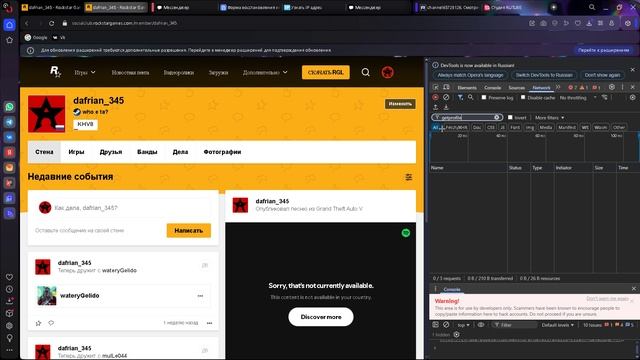The height and width of the screenshot is (360, 640).
Task: Enable the Preserve log checkbox
Action: (484, 98)
